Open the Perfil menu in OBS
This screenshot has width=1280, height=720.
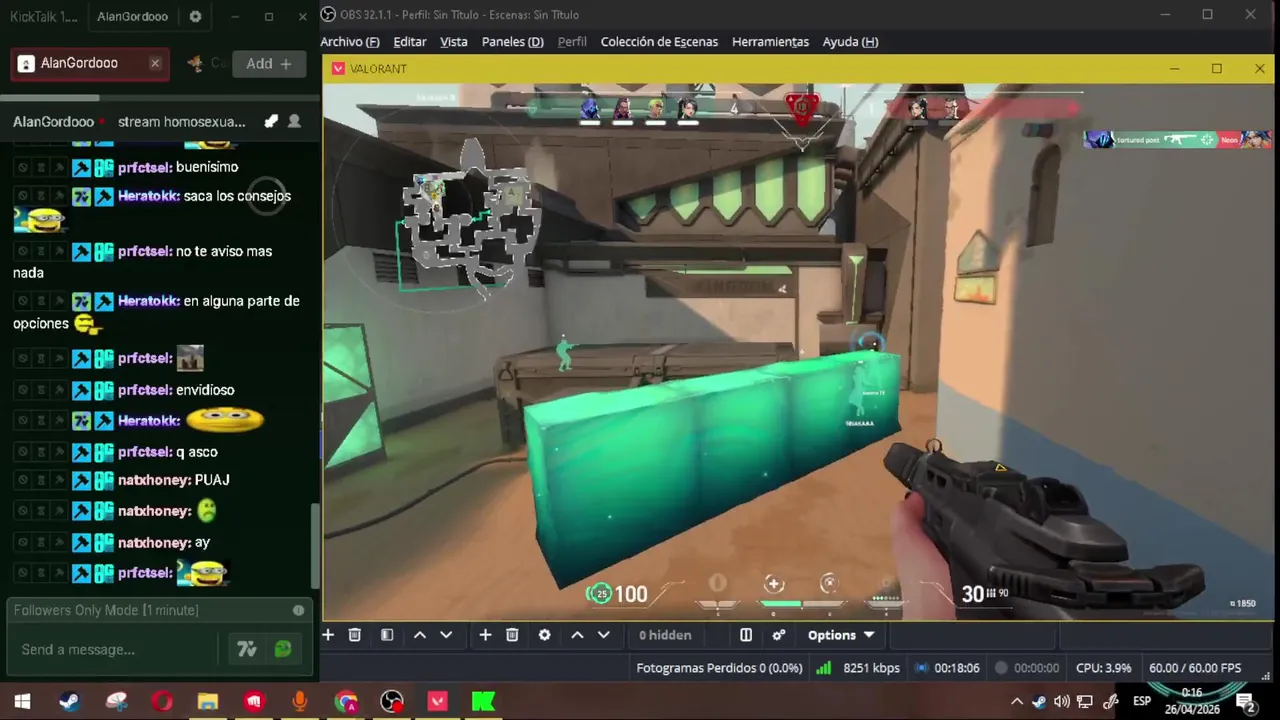[572, 42]
